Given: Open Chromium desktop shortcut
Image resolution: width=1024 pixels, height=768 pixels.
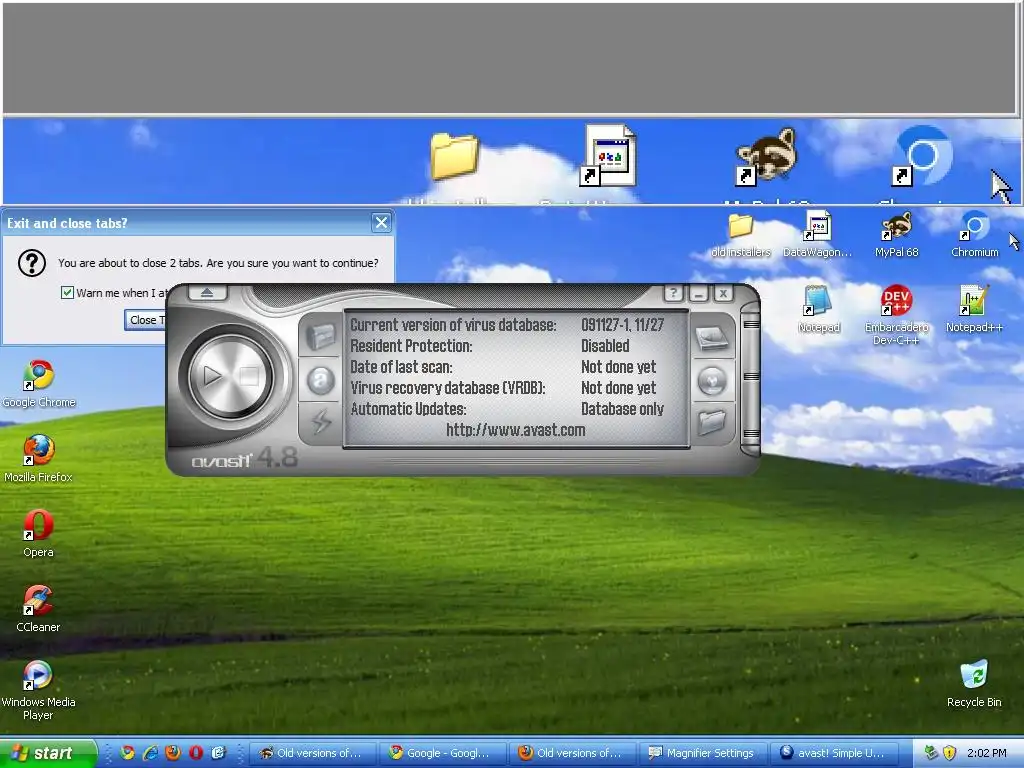Looking at the screenshot, I should [x=974, y=234].
